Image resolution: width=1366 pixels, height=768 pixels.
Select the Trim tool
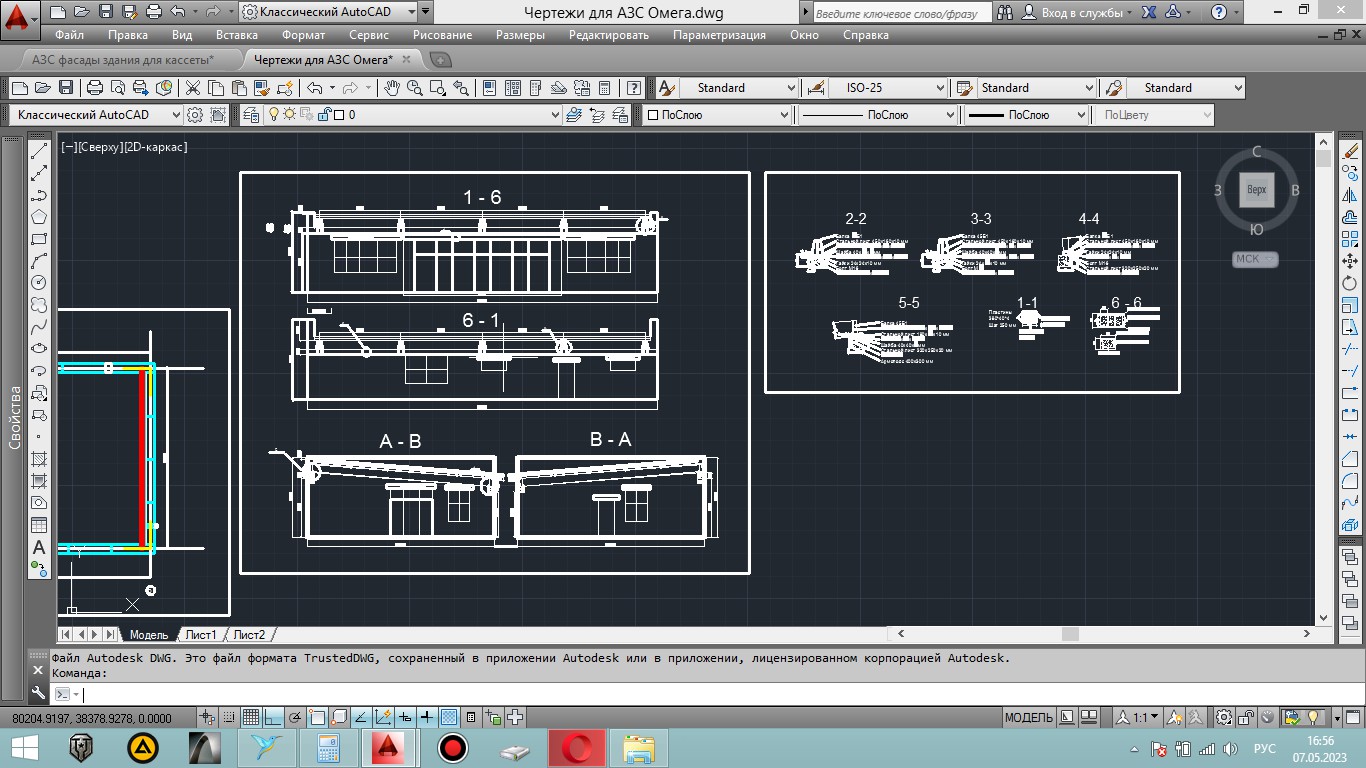tap(1350, 349)
